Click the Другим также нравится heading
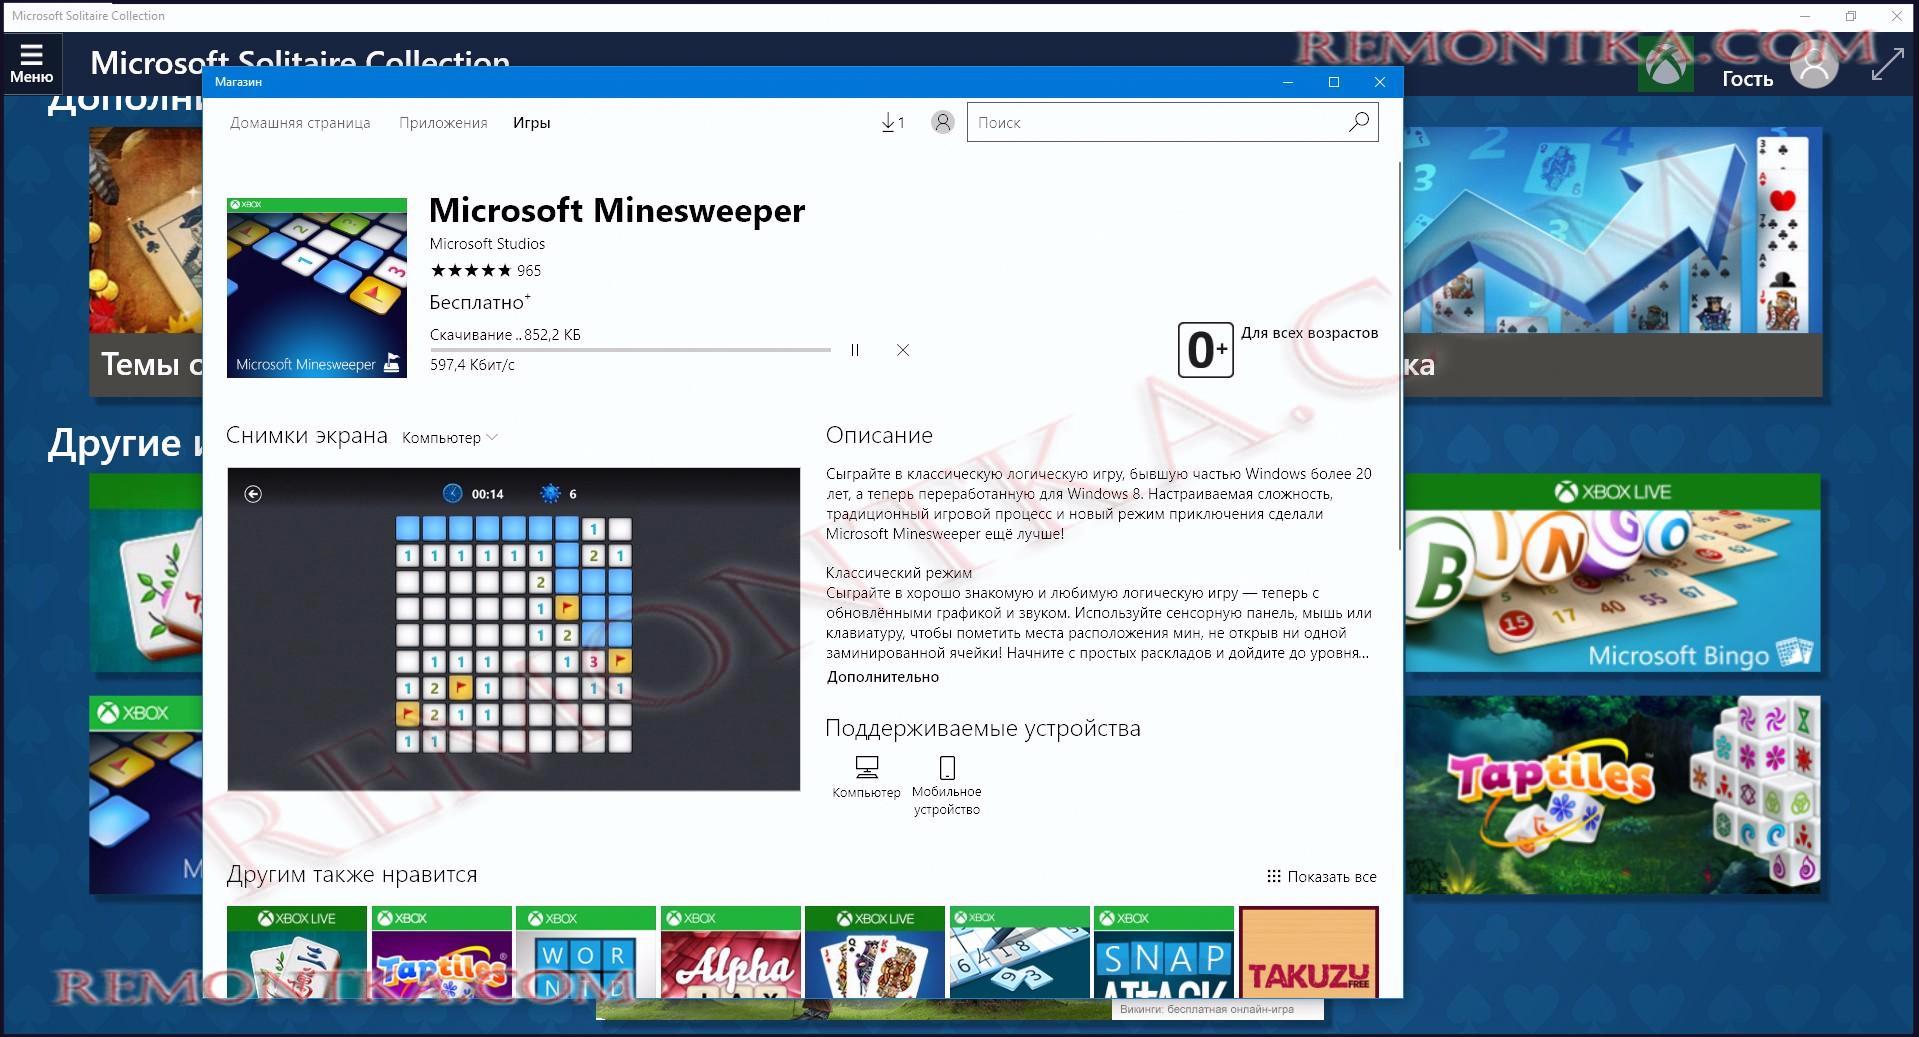Viewport: 1919px width, 1037px height. point(352,875)
